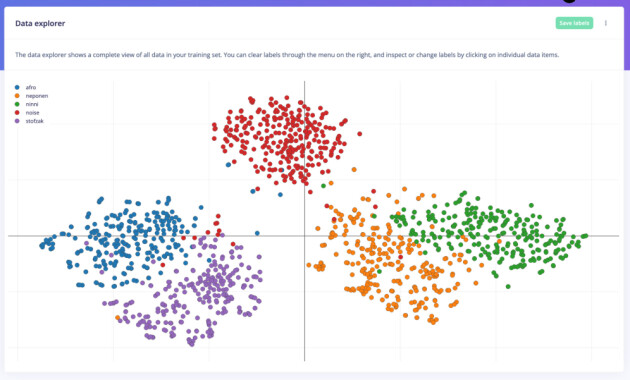Inspect the rightmost green ninni data point
The height and width of the screenshot is (380, 630).
point(586,236)
